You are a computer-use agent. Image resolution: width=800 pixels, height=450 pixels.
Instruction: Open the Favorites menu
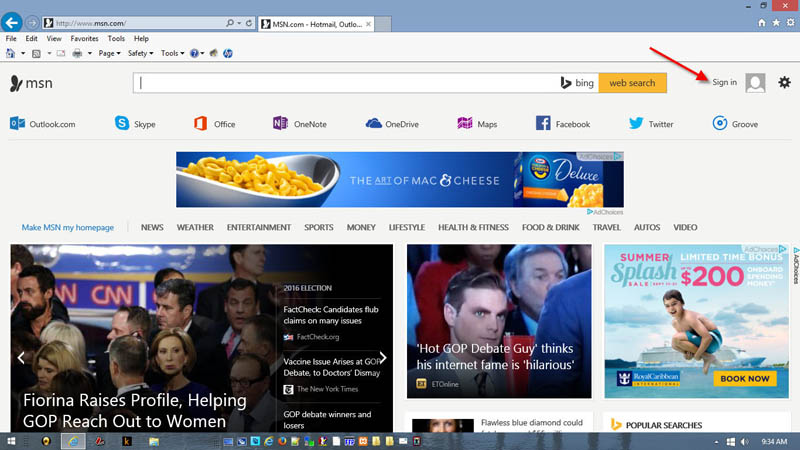click(84, 39)
